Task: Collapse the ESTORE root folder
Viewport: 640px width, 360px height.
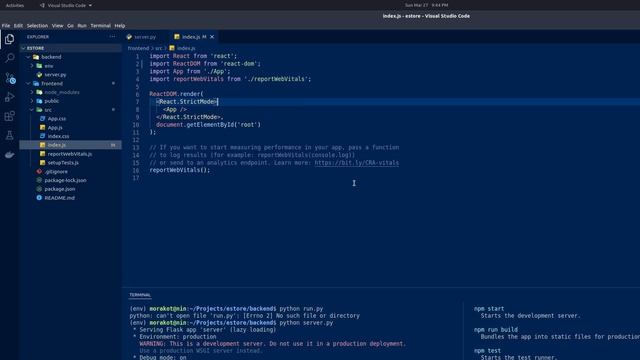Action: (x=23, y=48)
